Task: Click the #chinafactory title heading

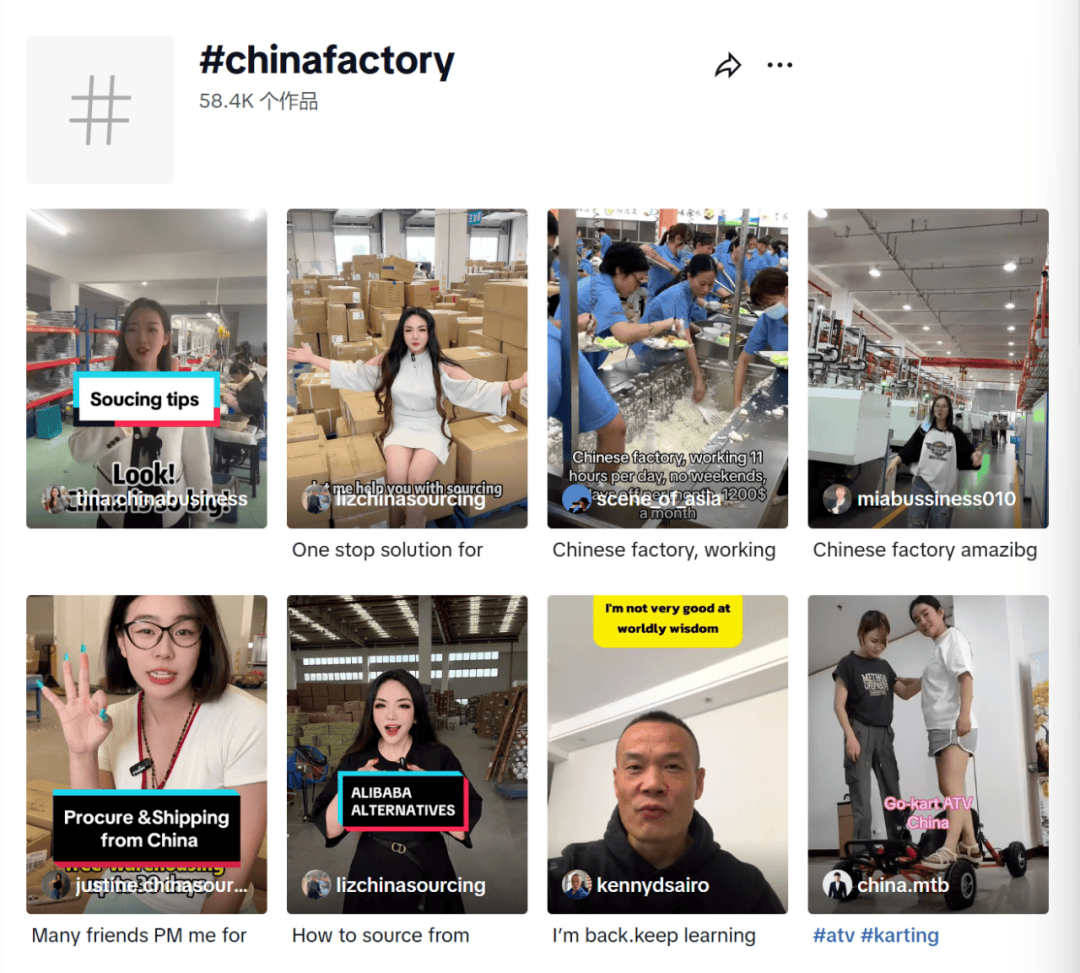Action: (x=326, y=61)
